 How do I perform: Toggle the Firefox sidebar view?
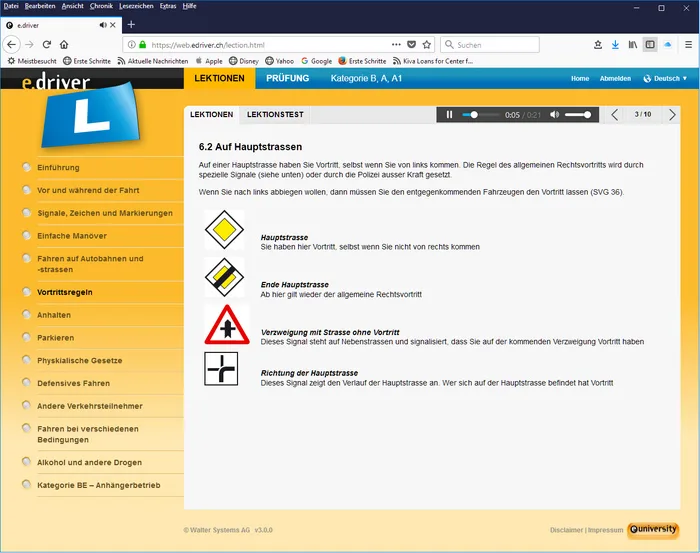[650, 44]
